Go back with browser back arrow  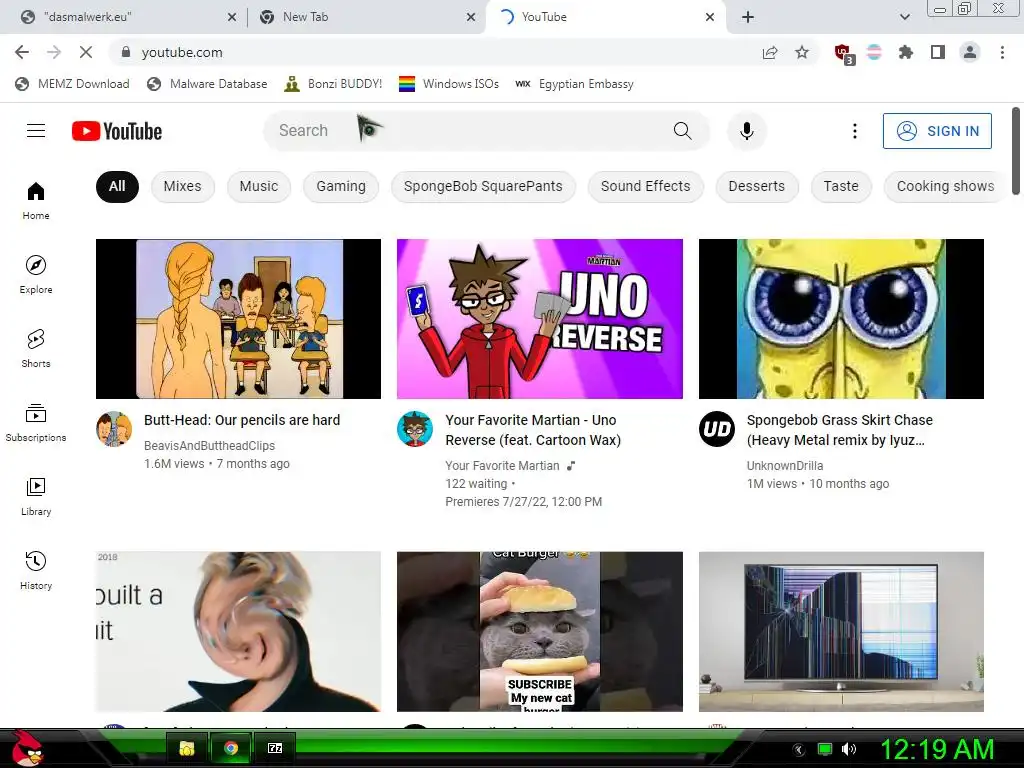pyautogui.click(x=22, y=52)
